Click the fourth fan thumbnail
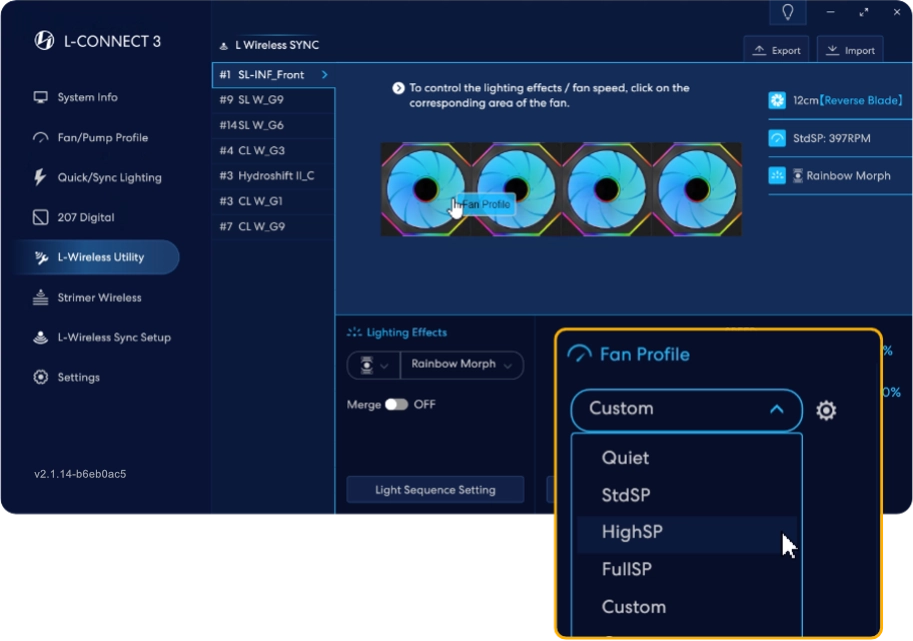This screenshot has height=641, width=913. click(696, 189)
